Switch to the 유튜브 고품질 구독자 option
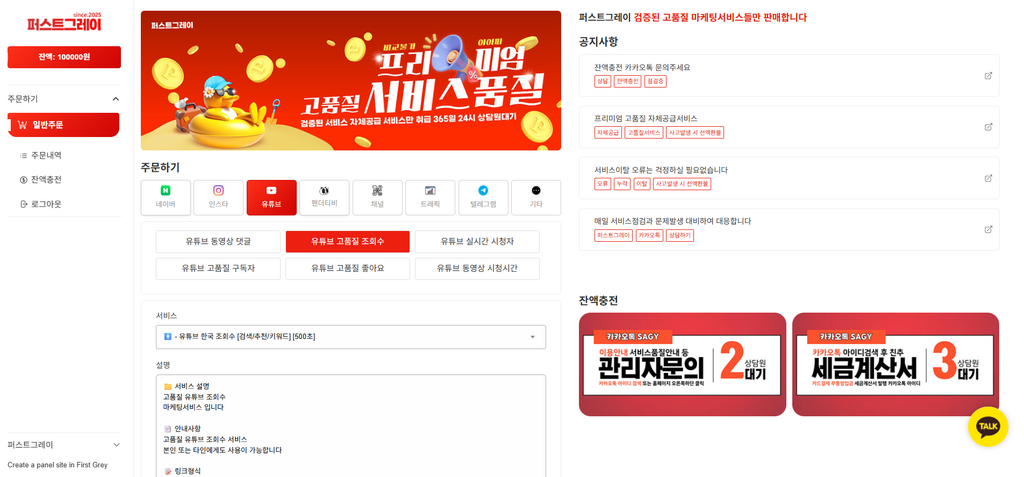The image size is (1024, 477). (218, 269)
